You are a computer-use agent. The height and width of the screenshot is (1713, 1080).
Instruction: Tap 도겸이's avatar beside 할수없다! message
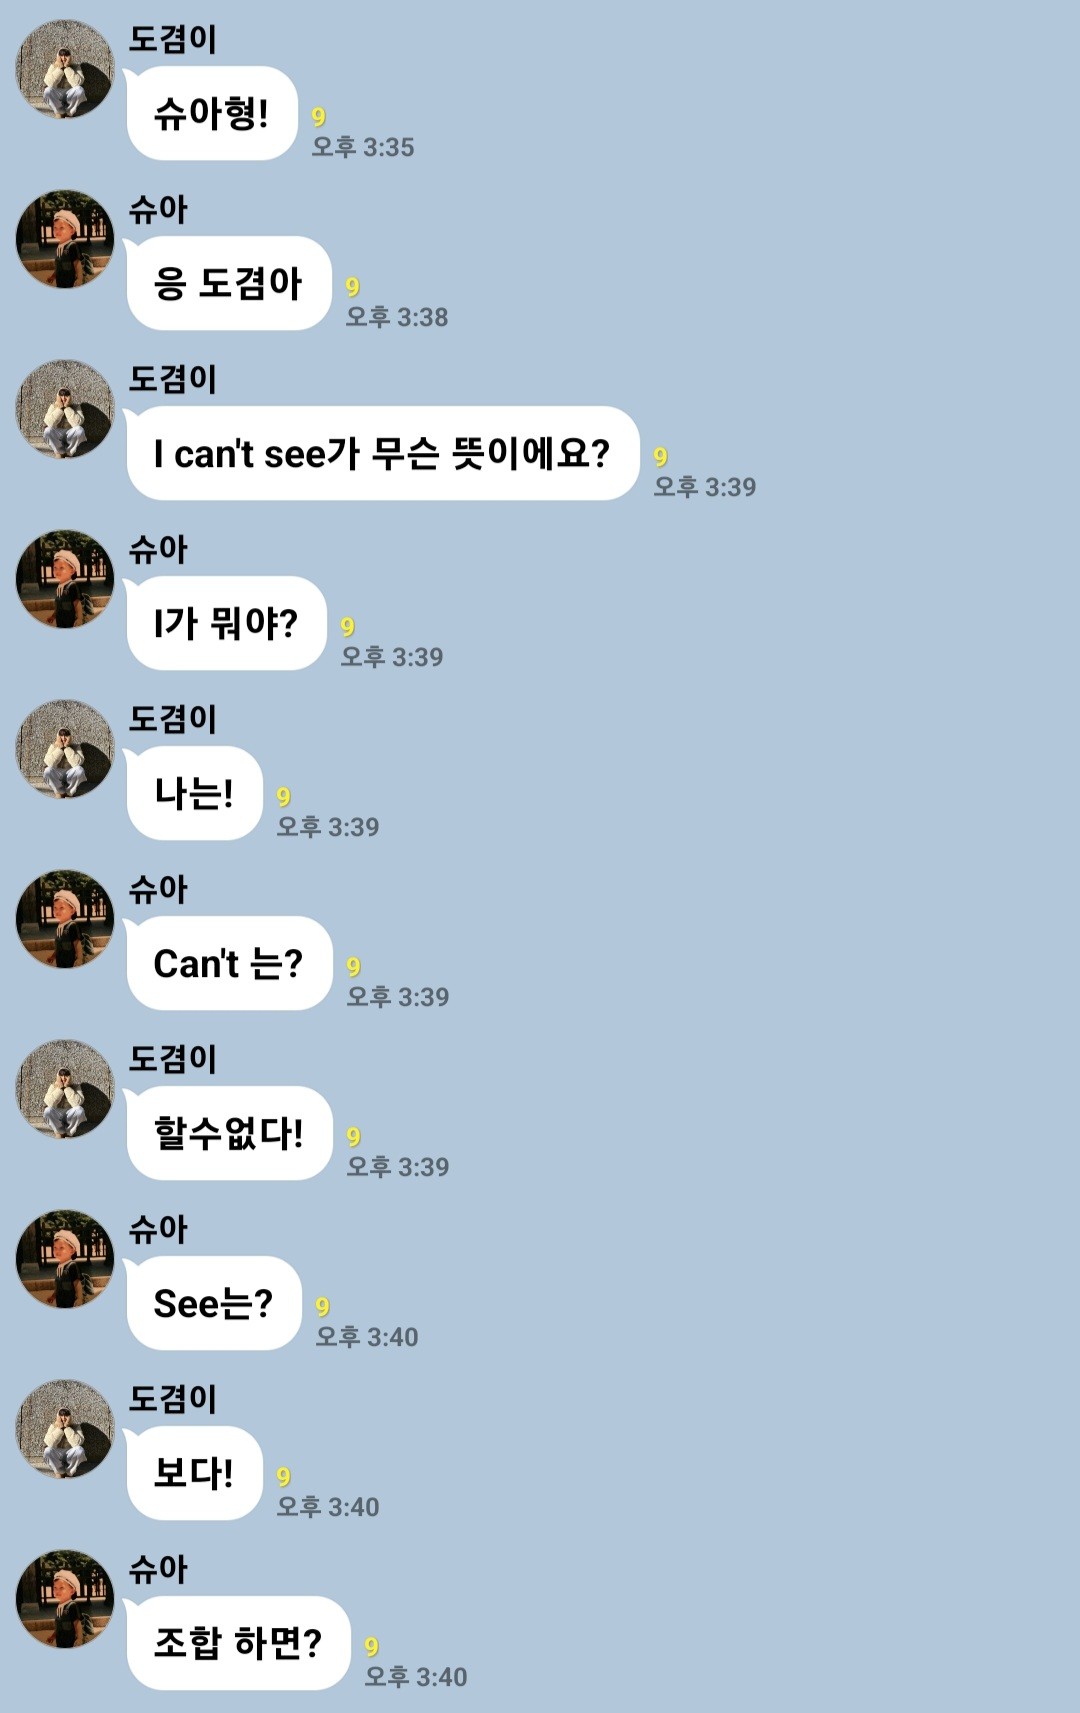(65, 1089)
